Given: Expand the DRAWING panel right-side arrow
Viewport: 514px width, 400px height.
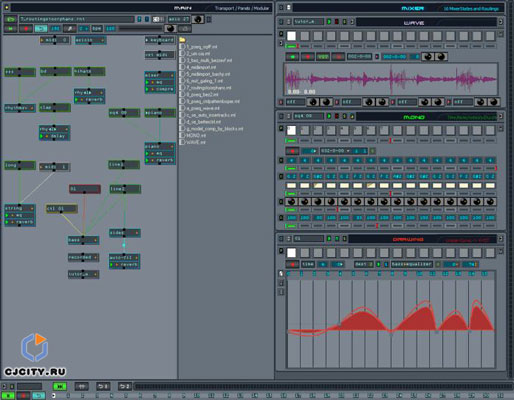Looking at the screenshot, I should tap(500, 239).
